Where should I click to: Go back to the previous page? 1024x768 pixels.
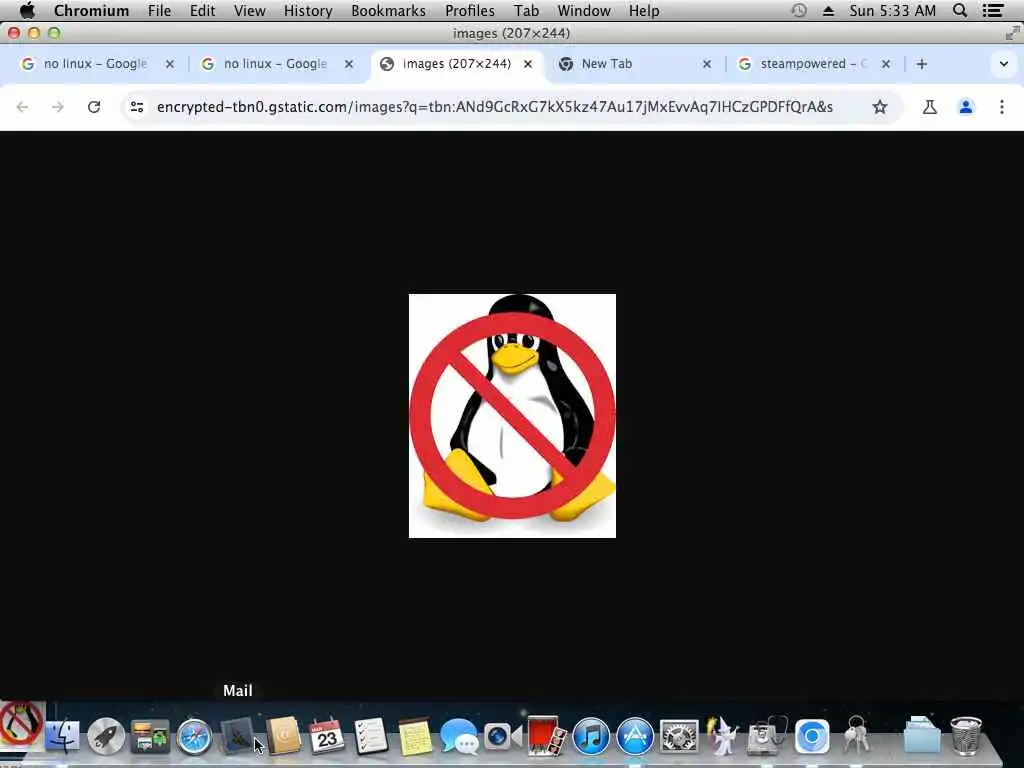point(22,107)
